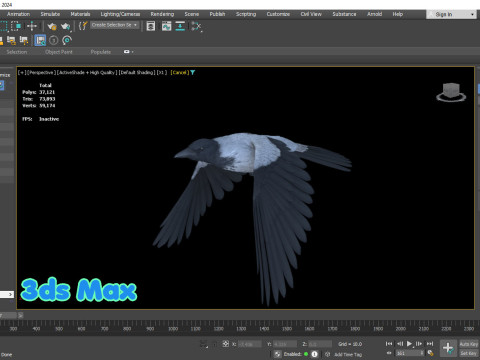This screenshot has height=360, width=480.
Task: Open the Help menu
Action: [398, 14]
